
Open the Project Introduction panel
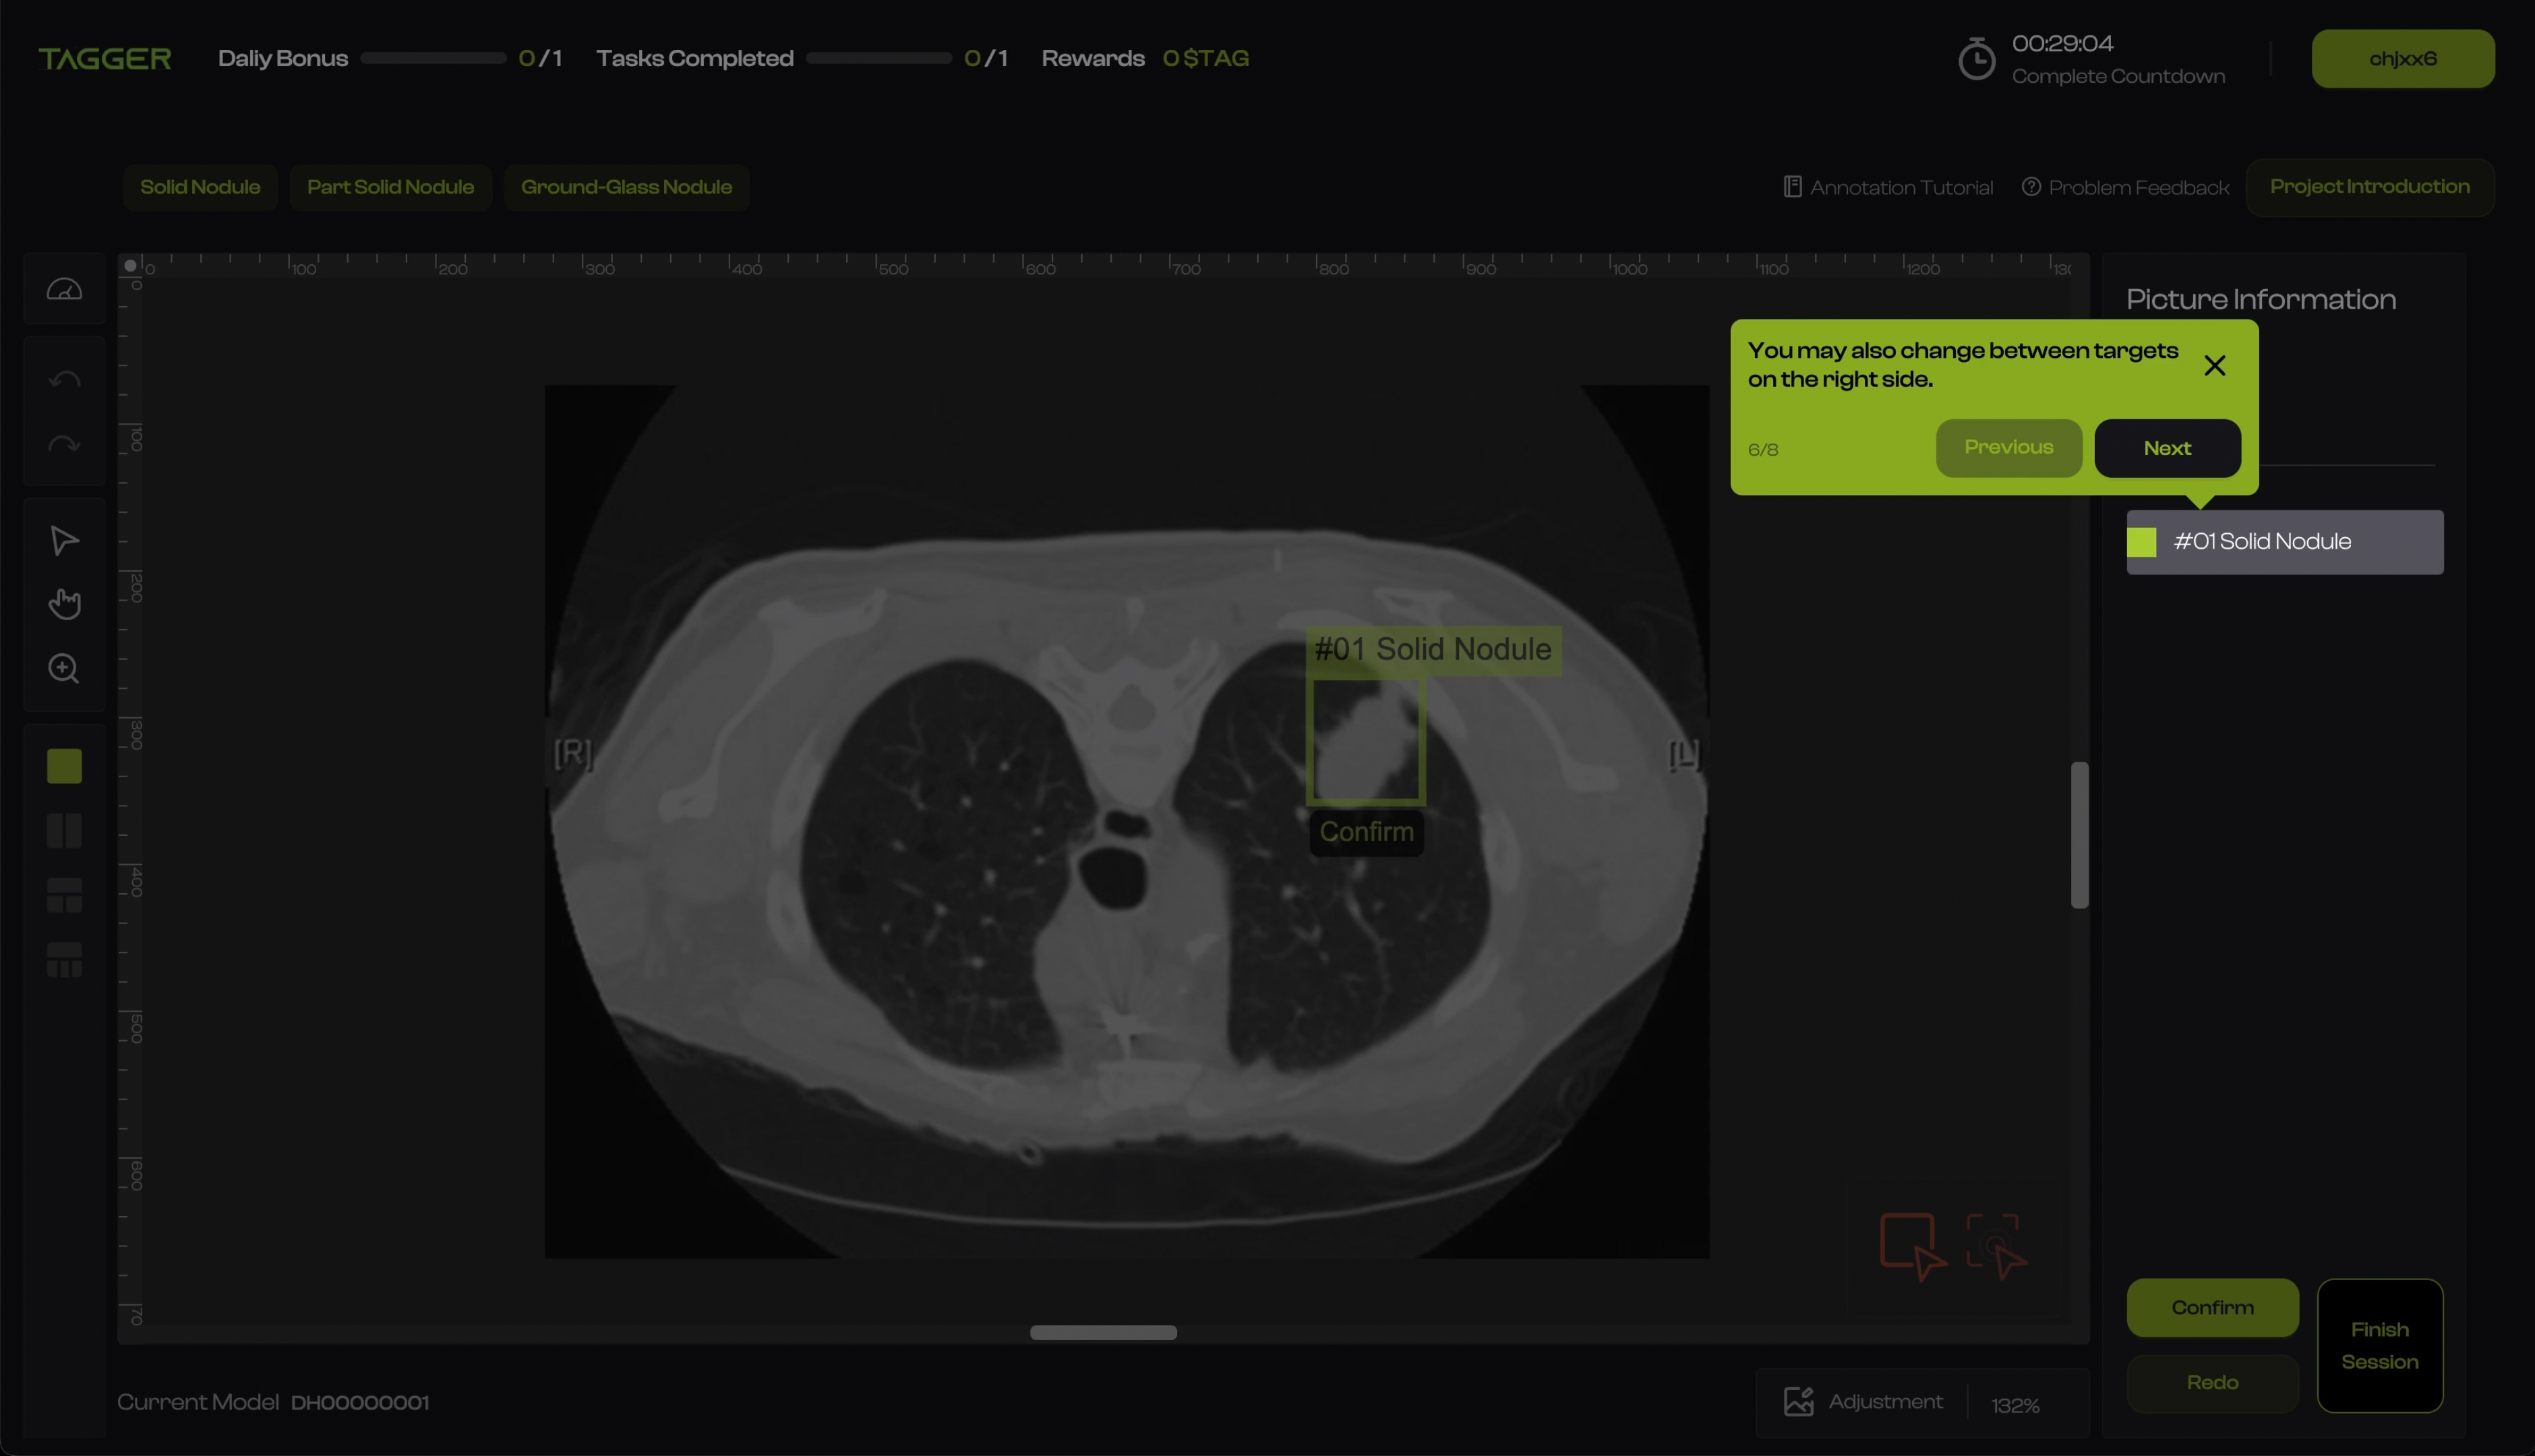pos(2369,187)
